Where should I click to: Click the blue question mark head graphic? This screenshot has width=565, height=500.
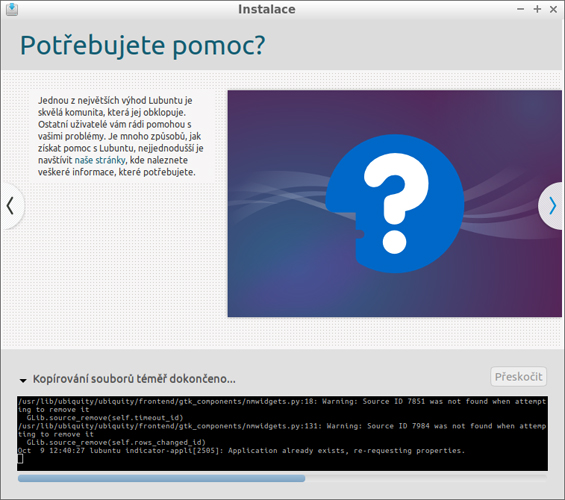pyautogui.click(x=395, y=204)
